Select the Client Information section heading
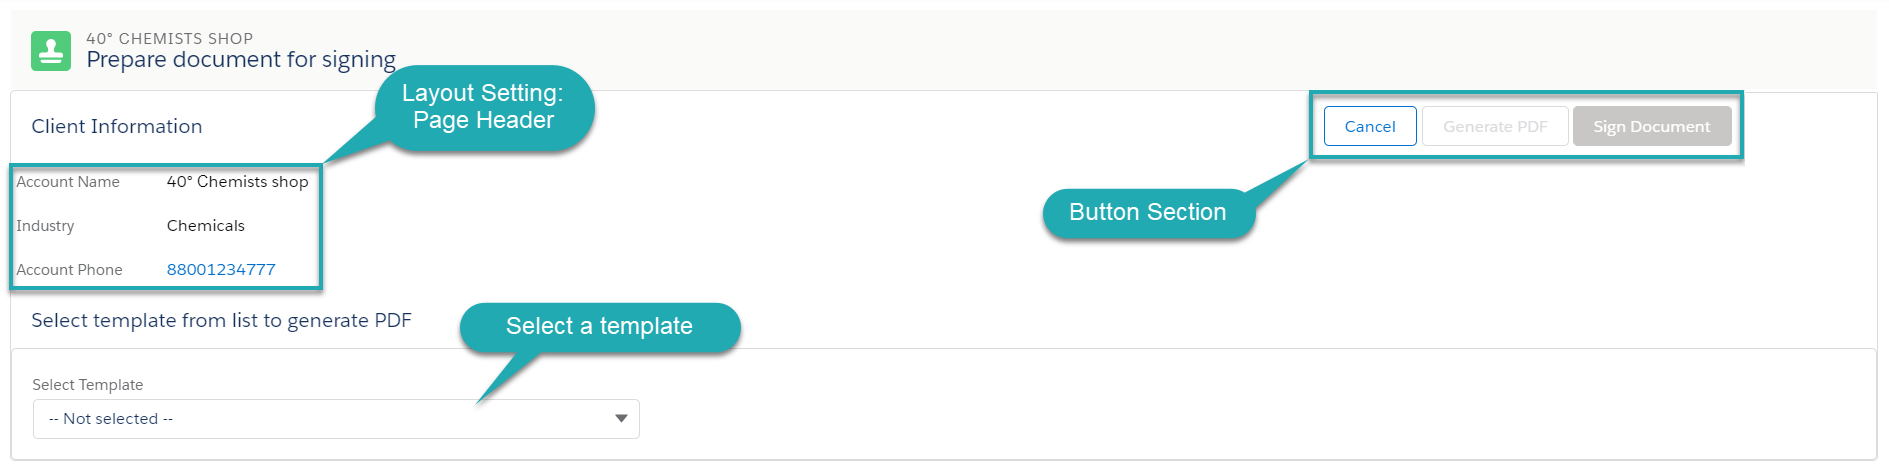This screenshot has width=1889, height=469. click(117, 127)
